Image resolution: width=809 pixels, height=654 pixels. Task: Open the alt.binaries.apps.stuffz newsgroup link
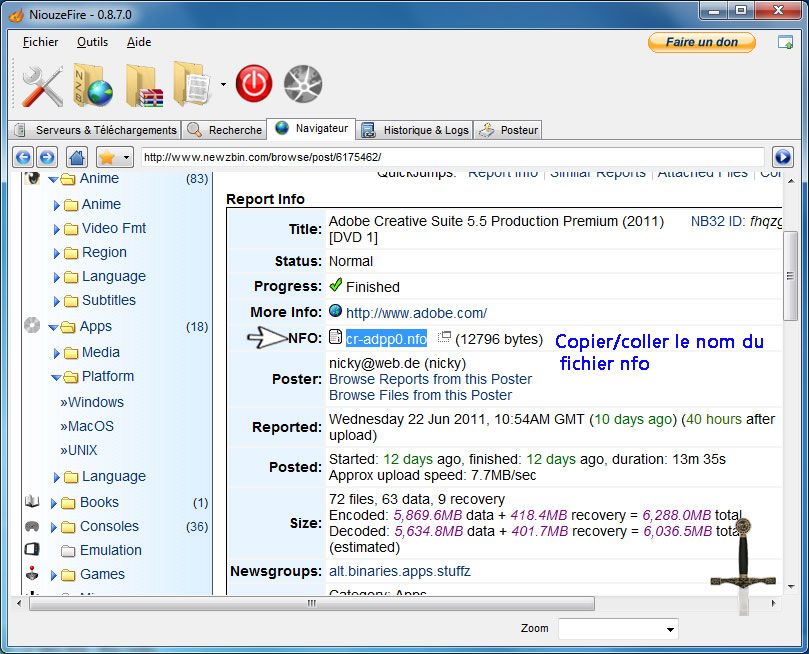click(400, 571)
